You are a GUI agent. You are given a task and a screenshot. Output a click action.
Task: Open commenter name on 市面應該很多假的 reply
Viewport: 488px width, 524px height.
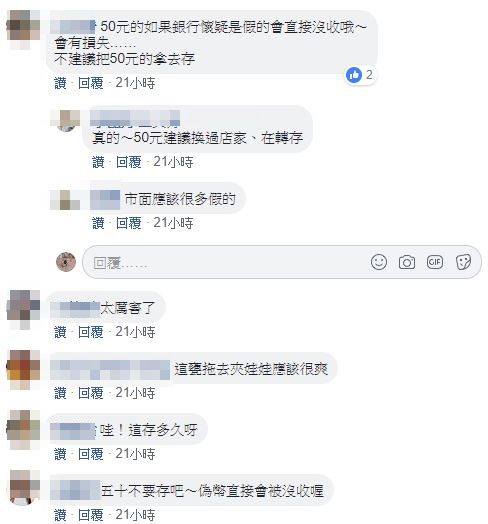click(105, 200)
